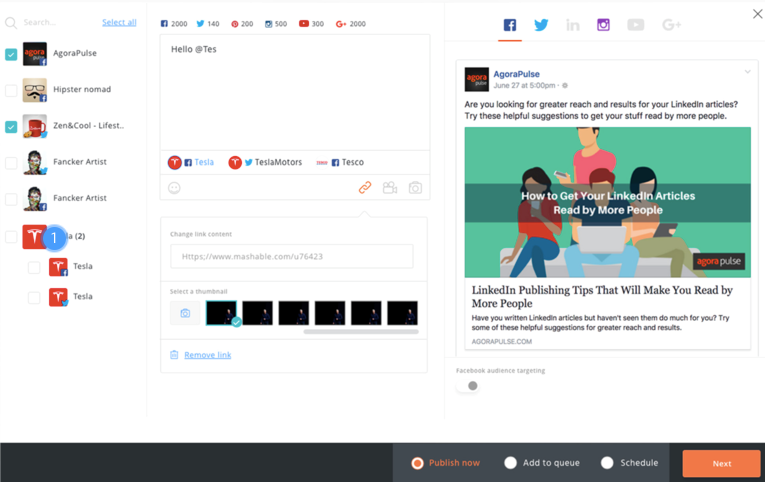Click the LinkedIn Publishing Tips headline

[x=602, y=297]
